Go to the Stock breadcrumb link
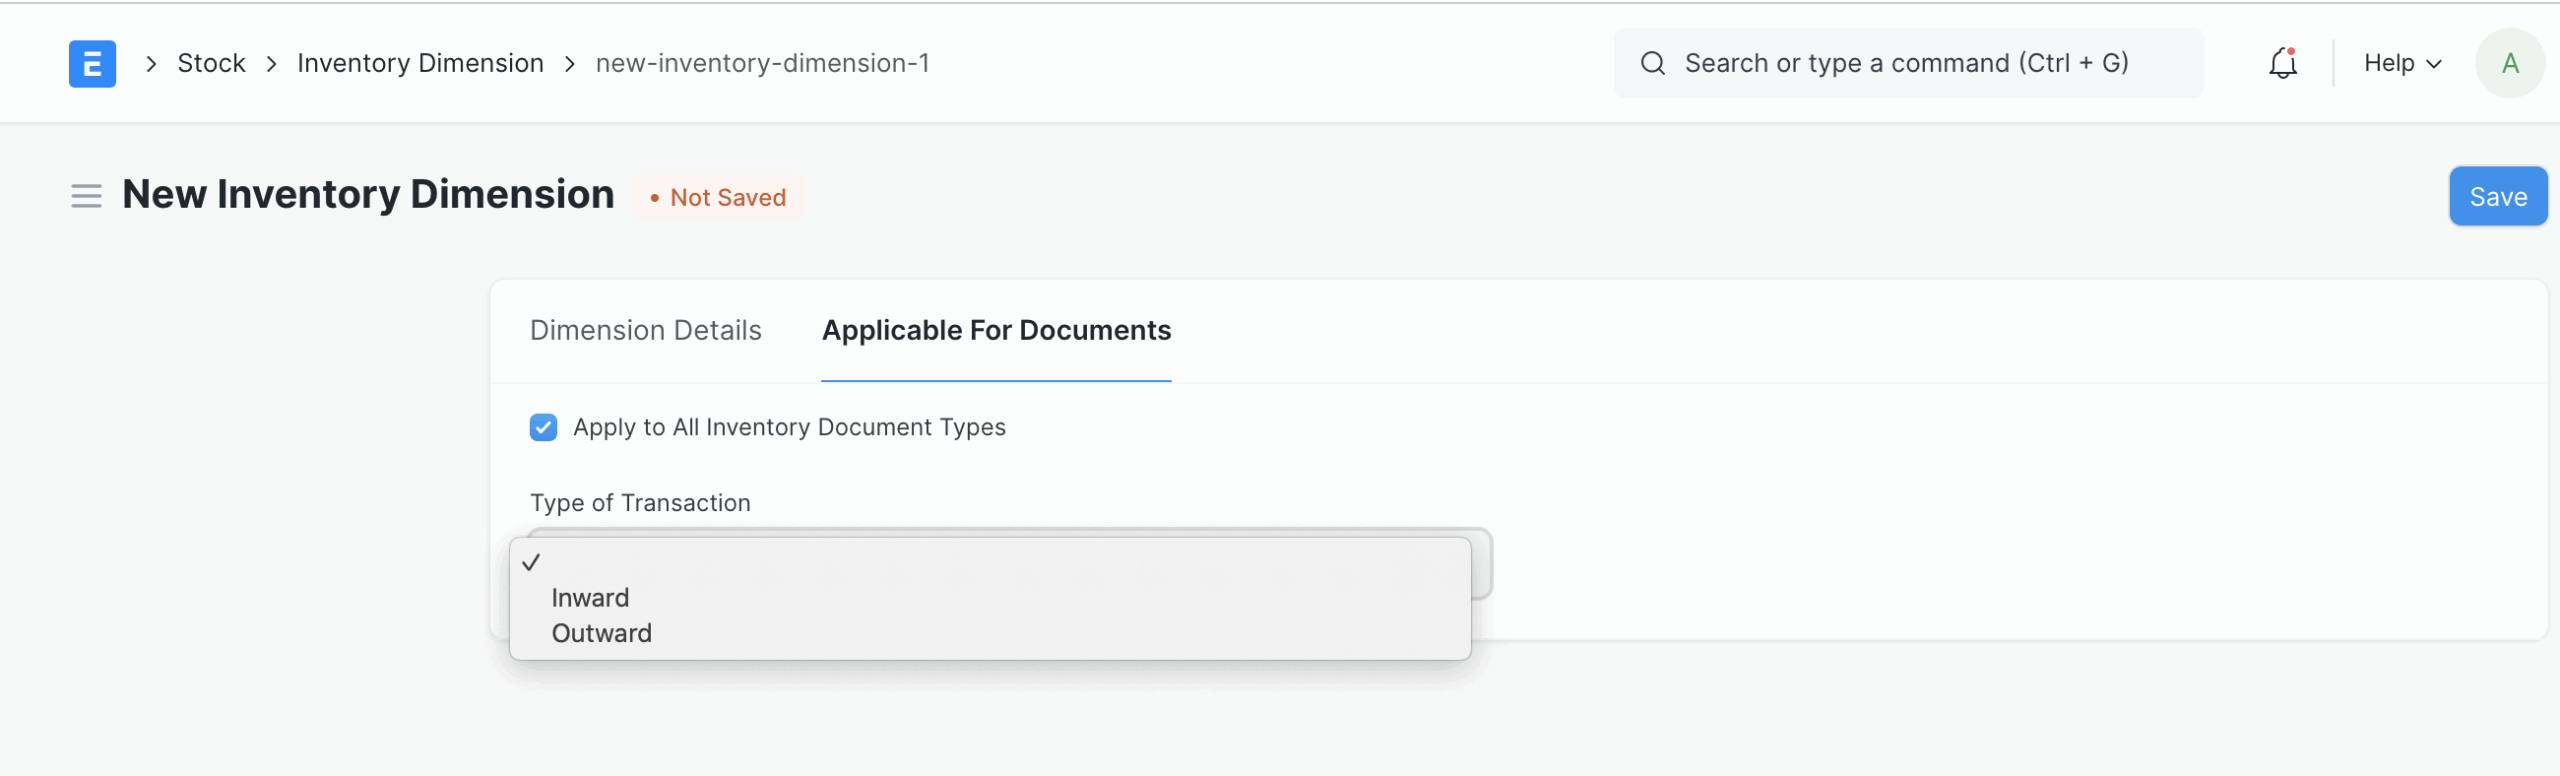2560x776 pixels. coord(211,63)
